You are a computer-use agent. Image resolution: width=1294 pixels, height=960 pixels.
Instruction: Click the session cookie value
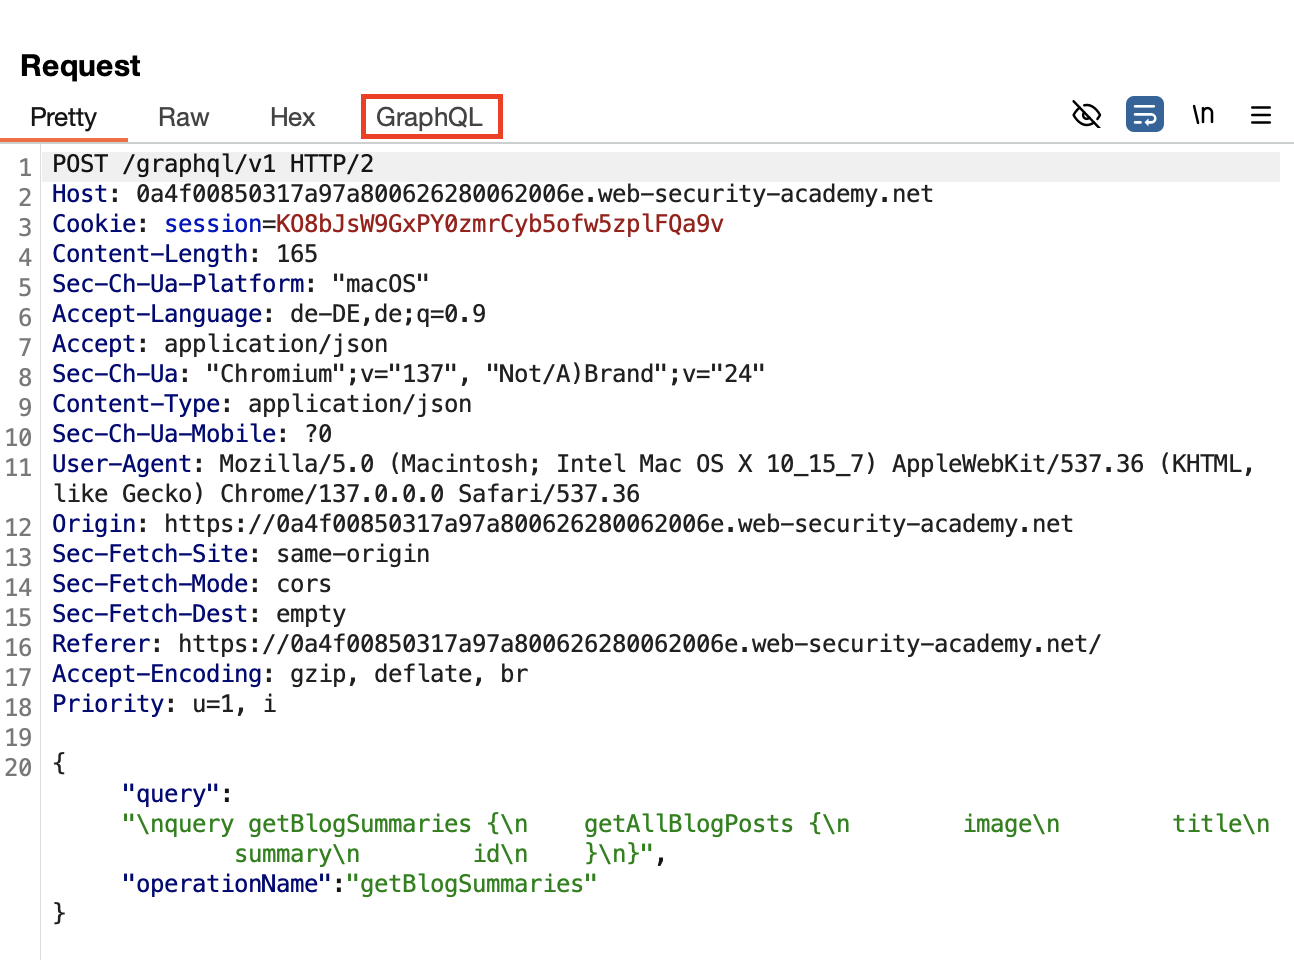tap(499, 224)
